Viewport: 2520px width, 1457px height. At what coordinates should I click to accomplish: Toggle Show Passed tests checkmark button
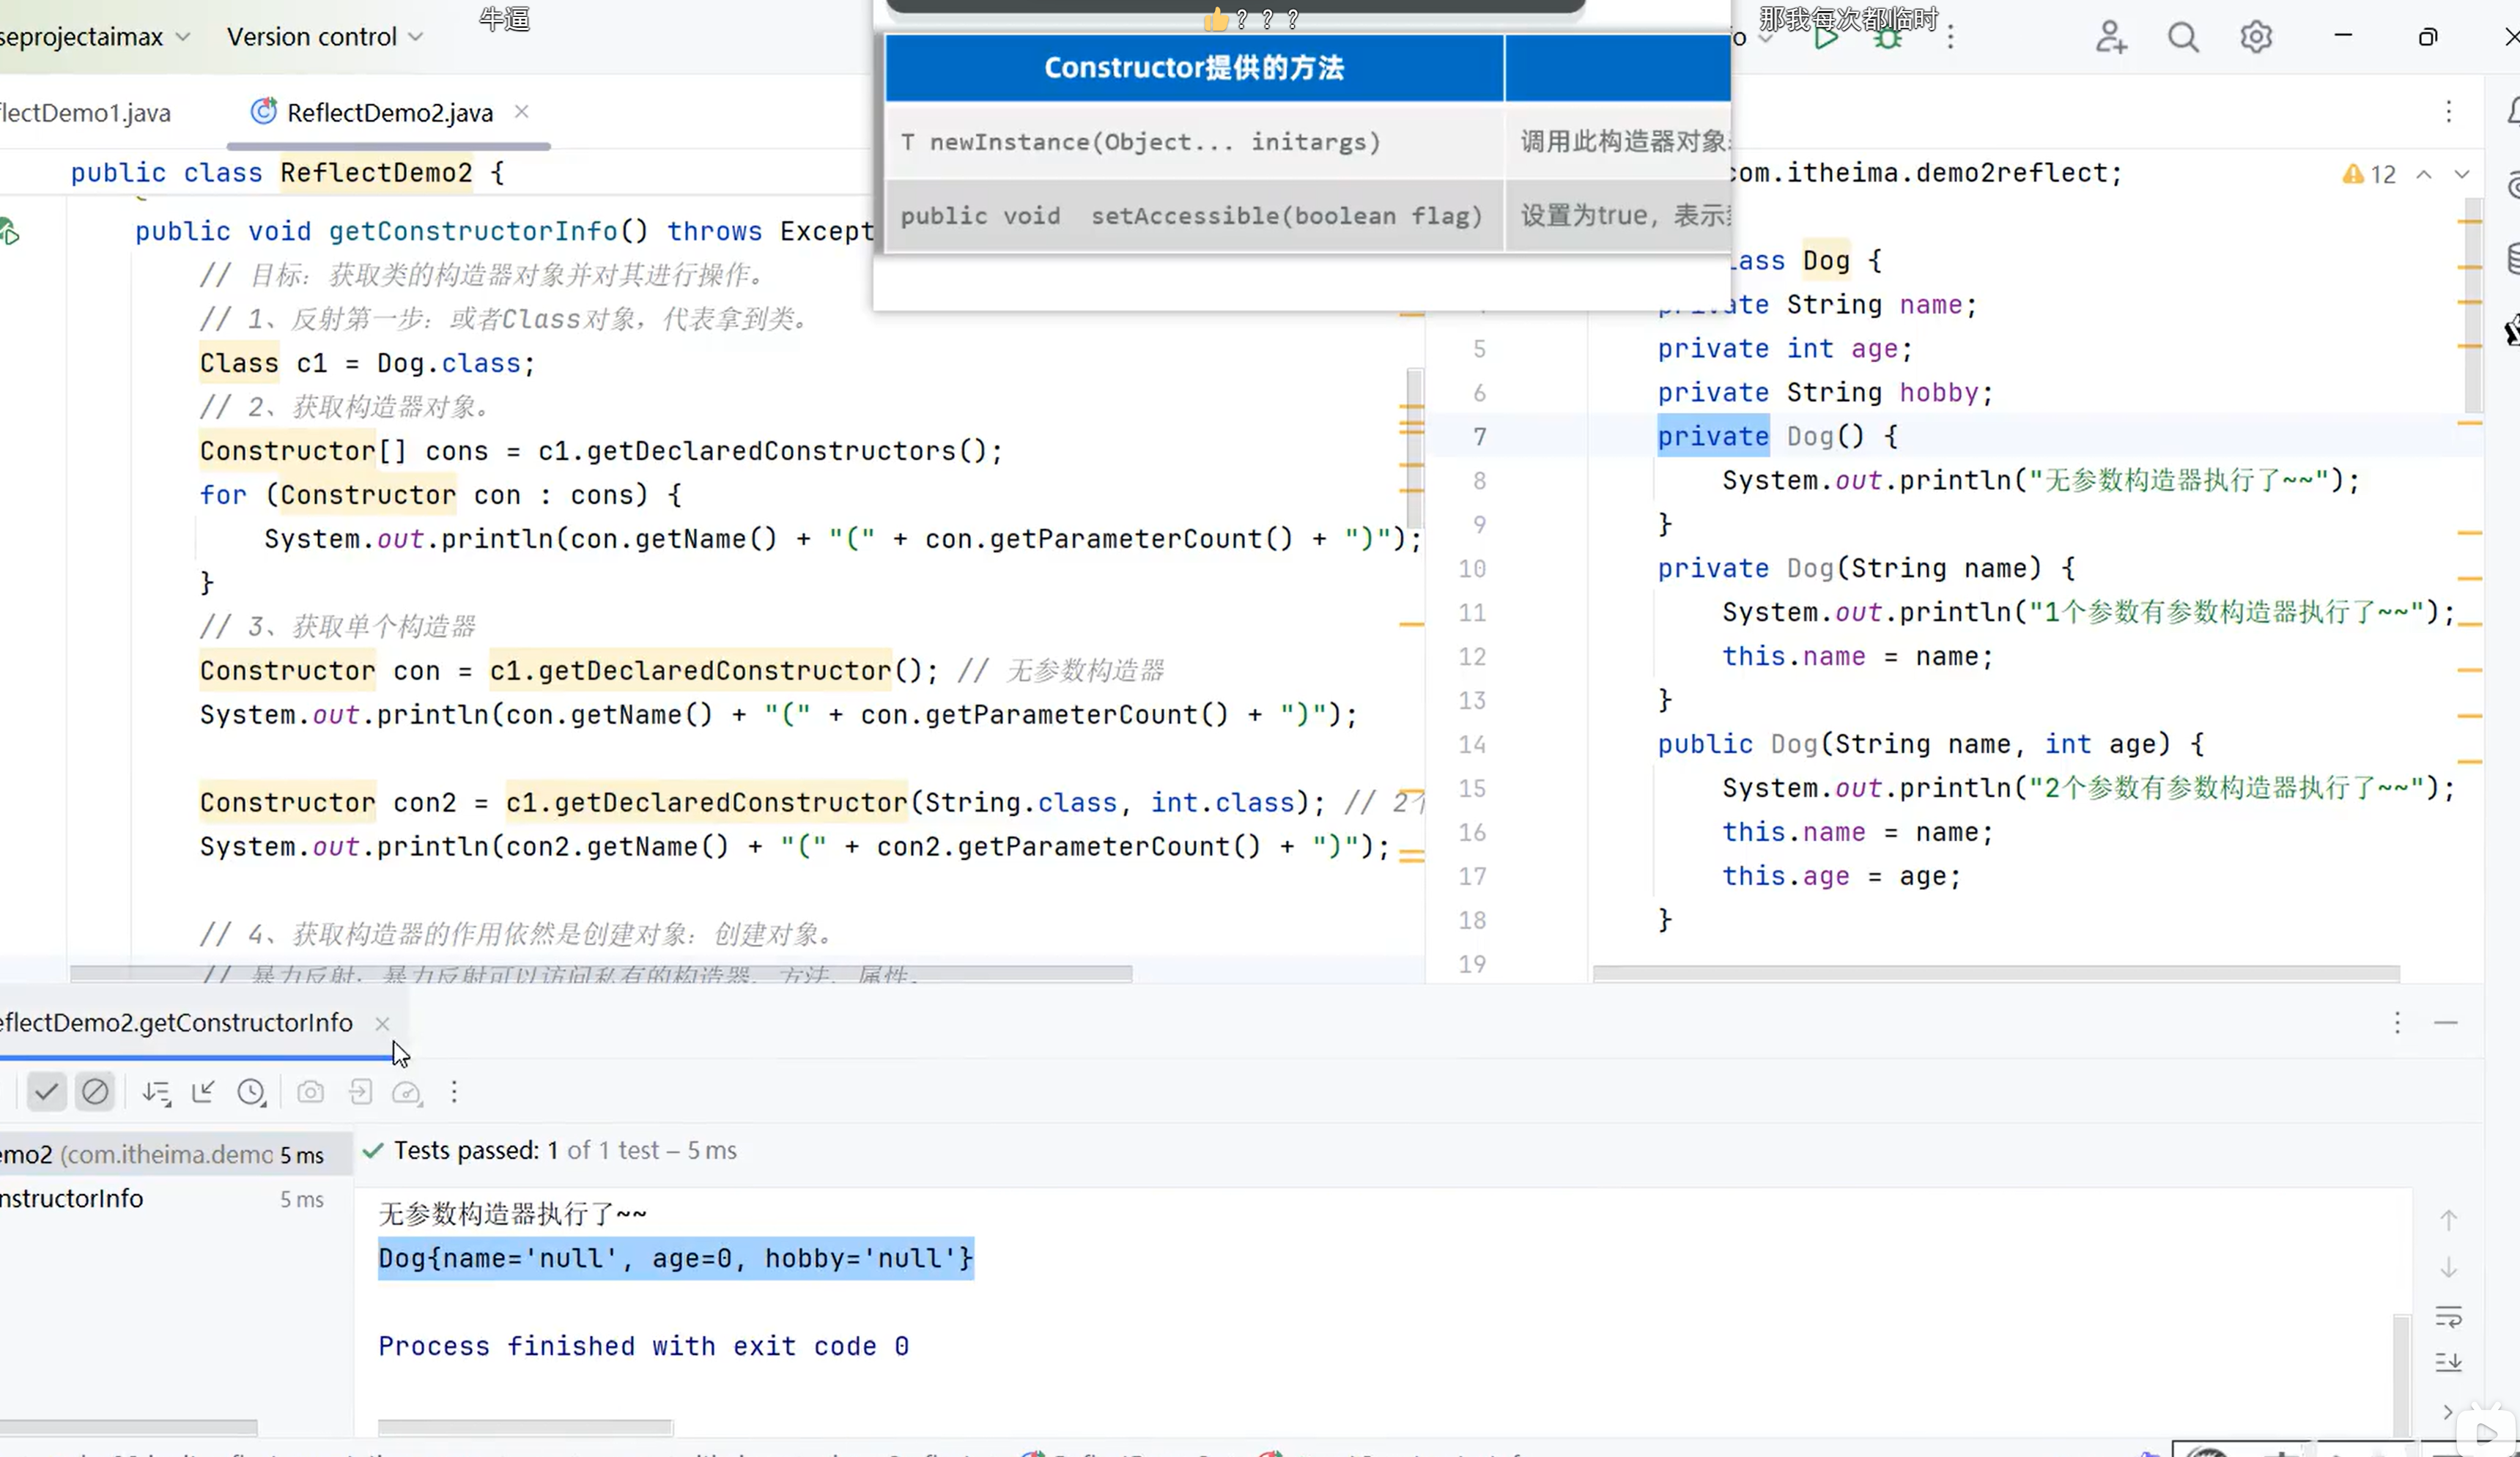[46, 1091]
